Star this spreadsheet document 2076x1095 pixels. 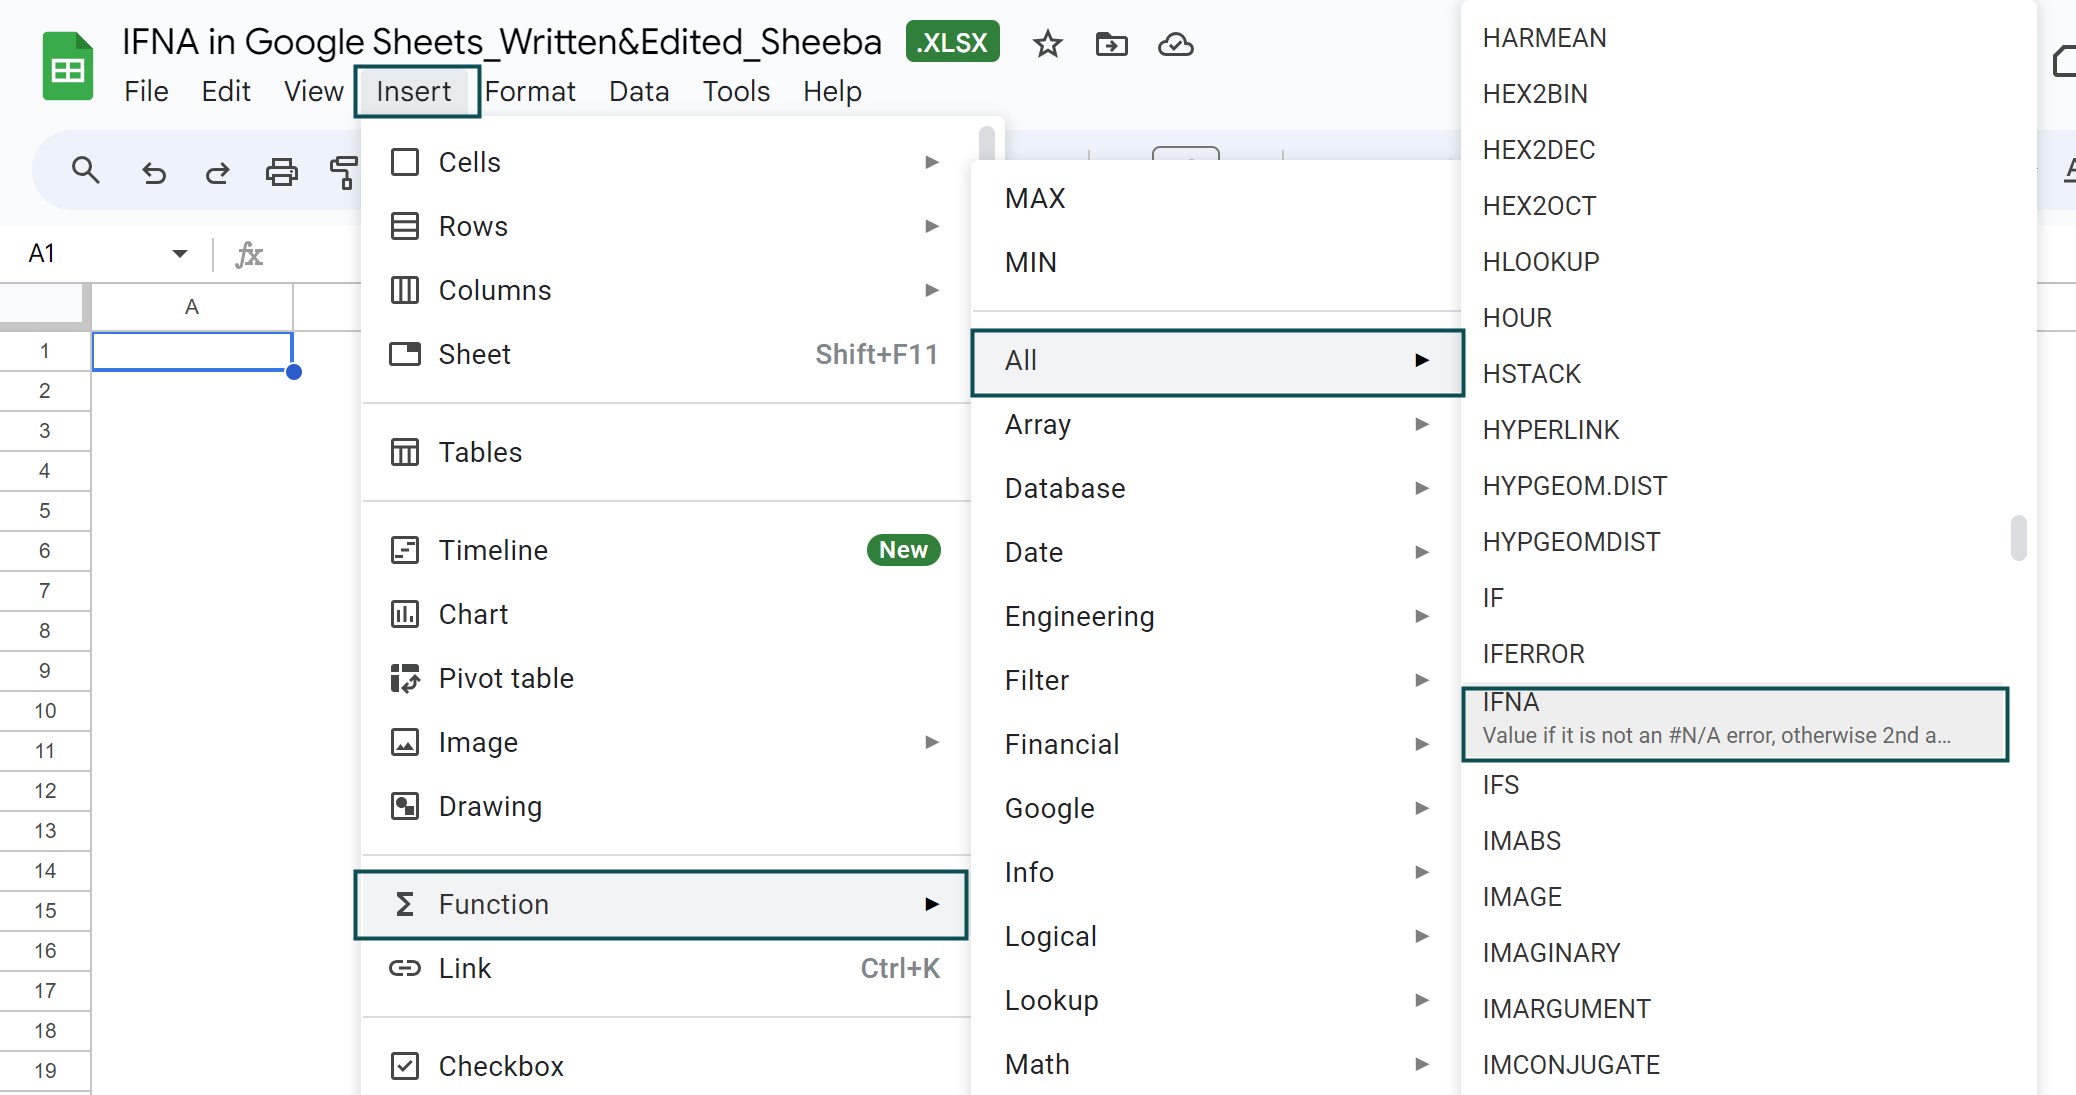1047,44
